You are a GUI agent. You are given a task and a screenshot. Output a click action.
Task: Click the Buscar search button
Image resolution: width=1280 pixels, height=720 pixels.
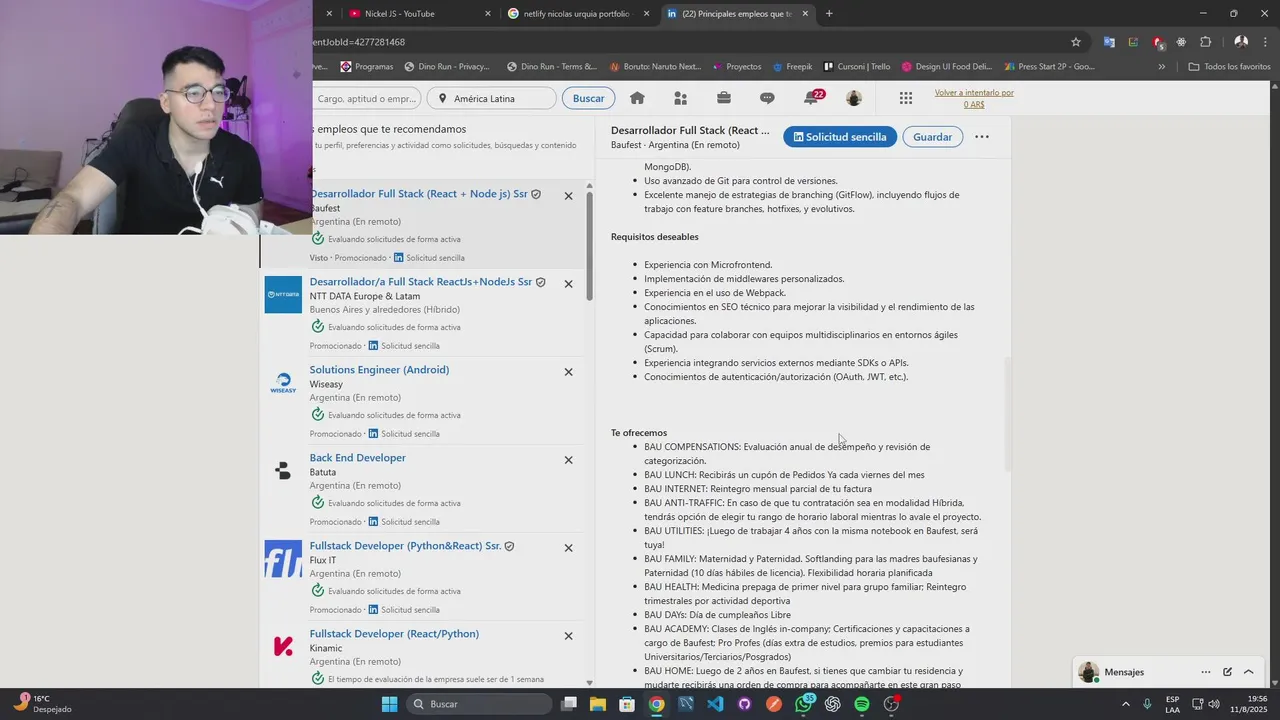click(588, 98)
